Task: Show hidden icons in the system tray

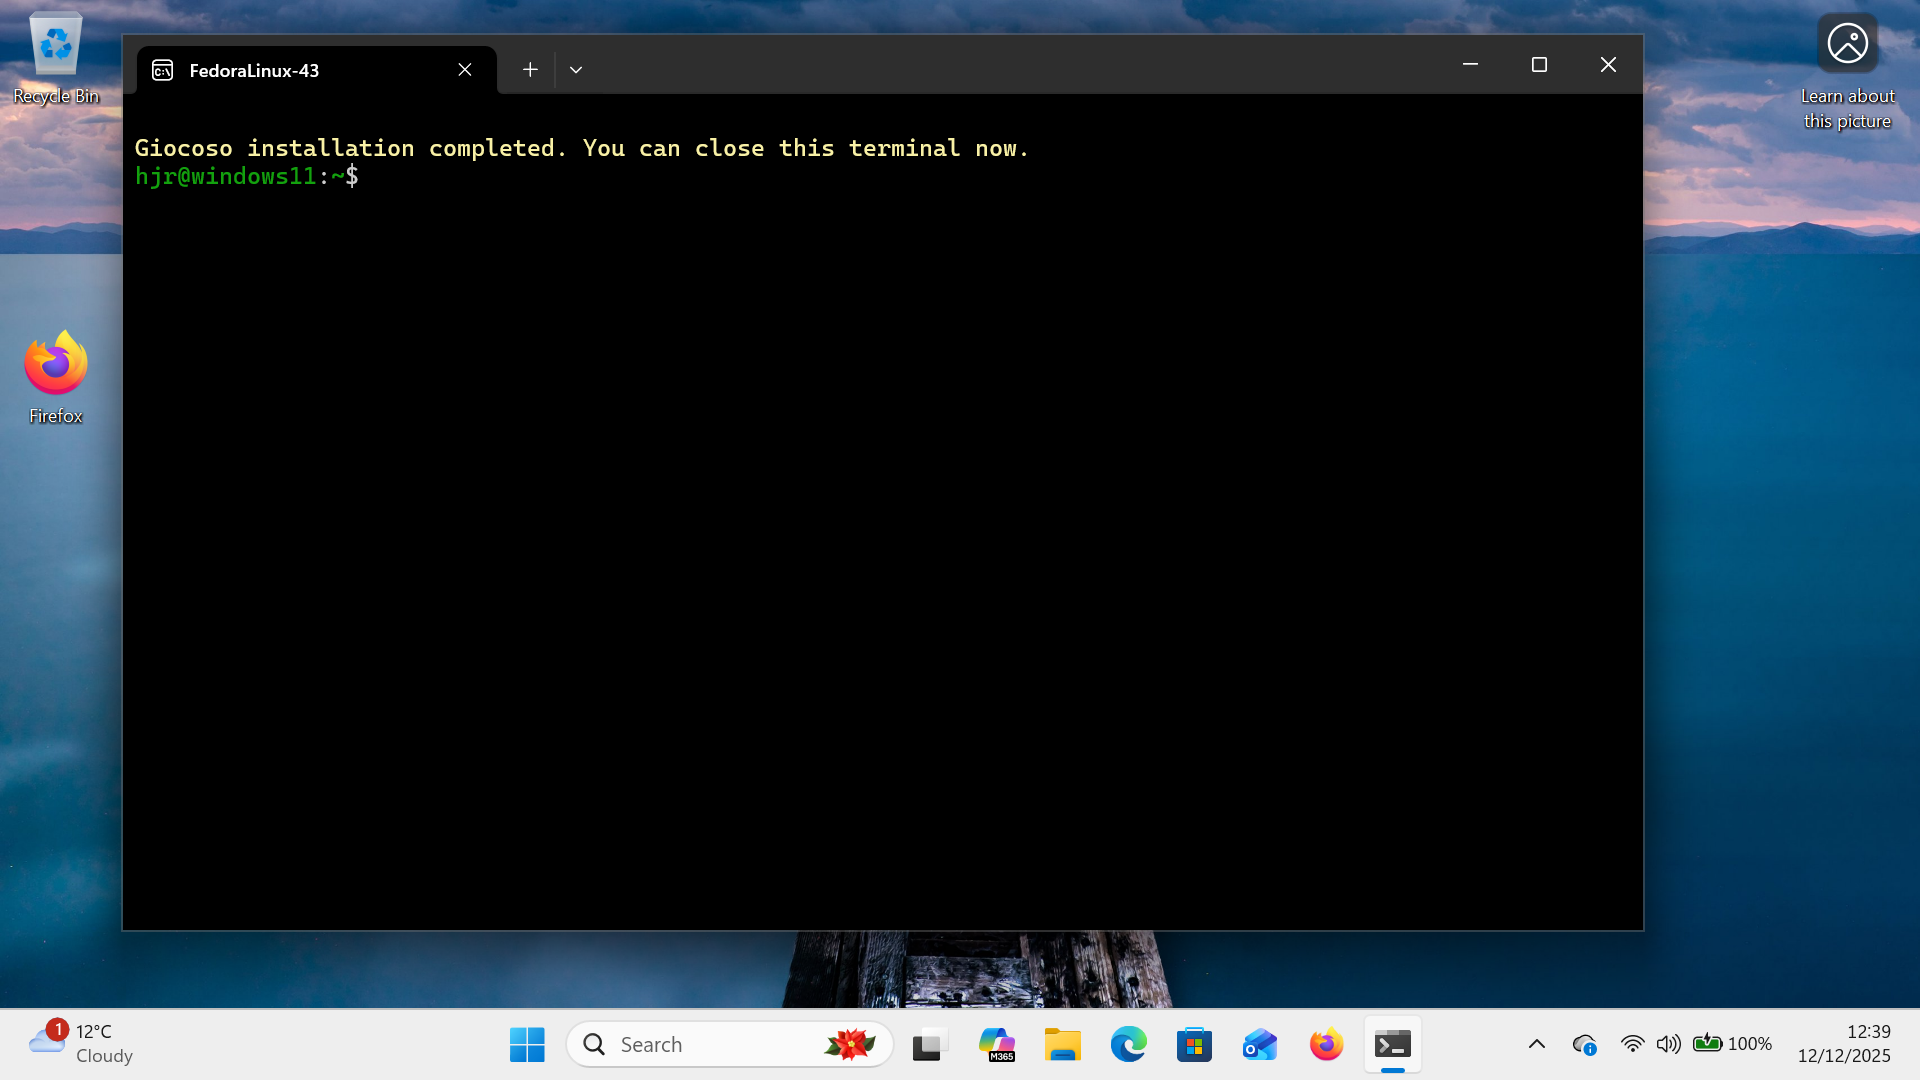Action: (x=1537, y=1043)
